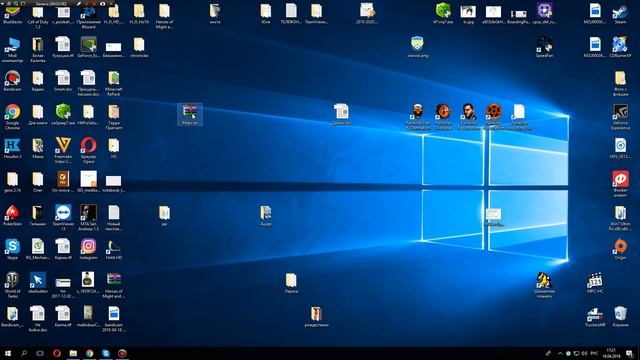This screenshot has height=360, width=640.
Task: Open the Windows Start menu
Action: point(8,353)
